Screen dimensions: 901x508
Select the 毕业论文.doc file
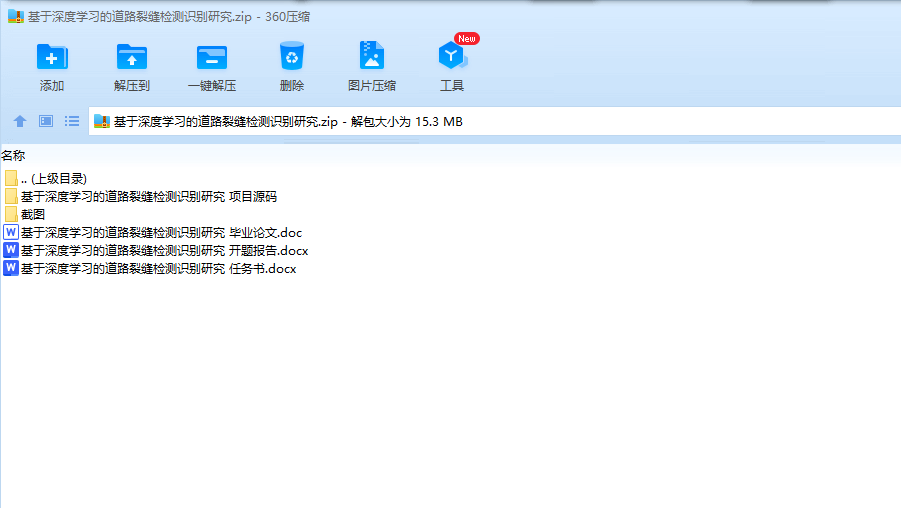[153, 233]
